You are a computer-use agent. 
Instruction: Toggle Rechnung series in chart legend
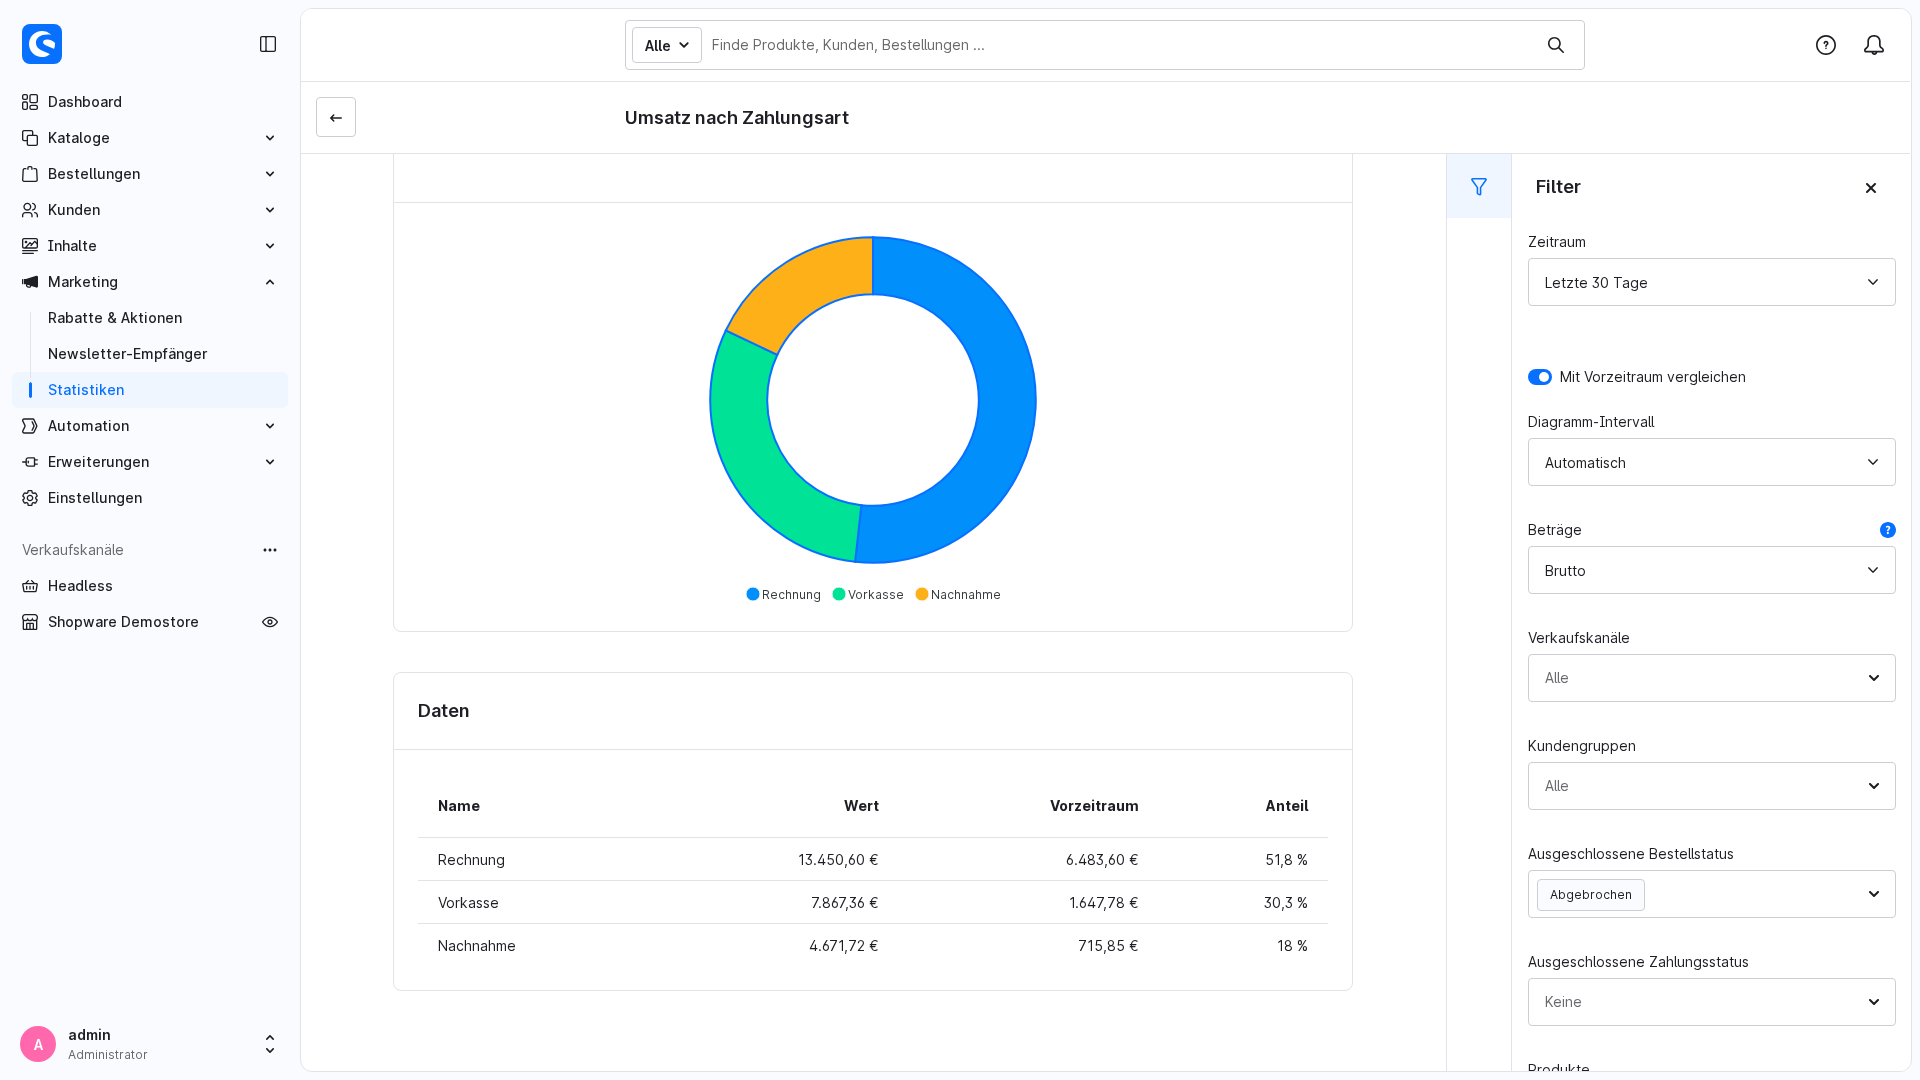point(784,595)
